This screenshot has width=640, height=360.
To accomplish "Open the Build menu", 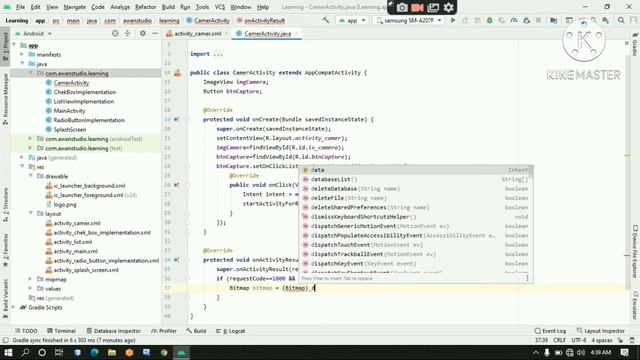I will pos(168,7).
